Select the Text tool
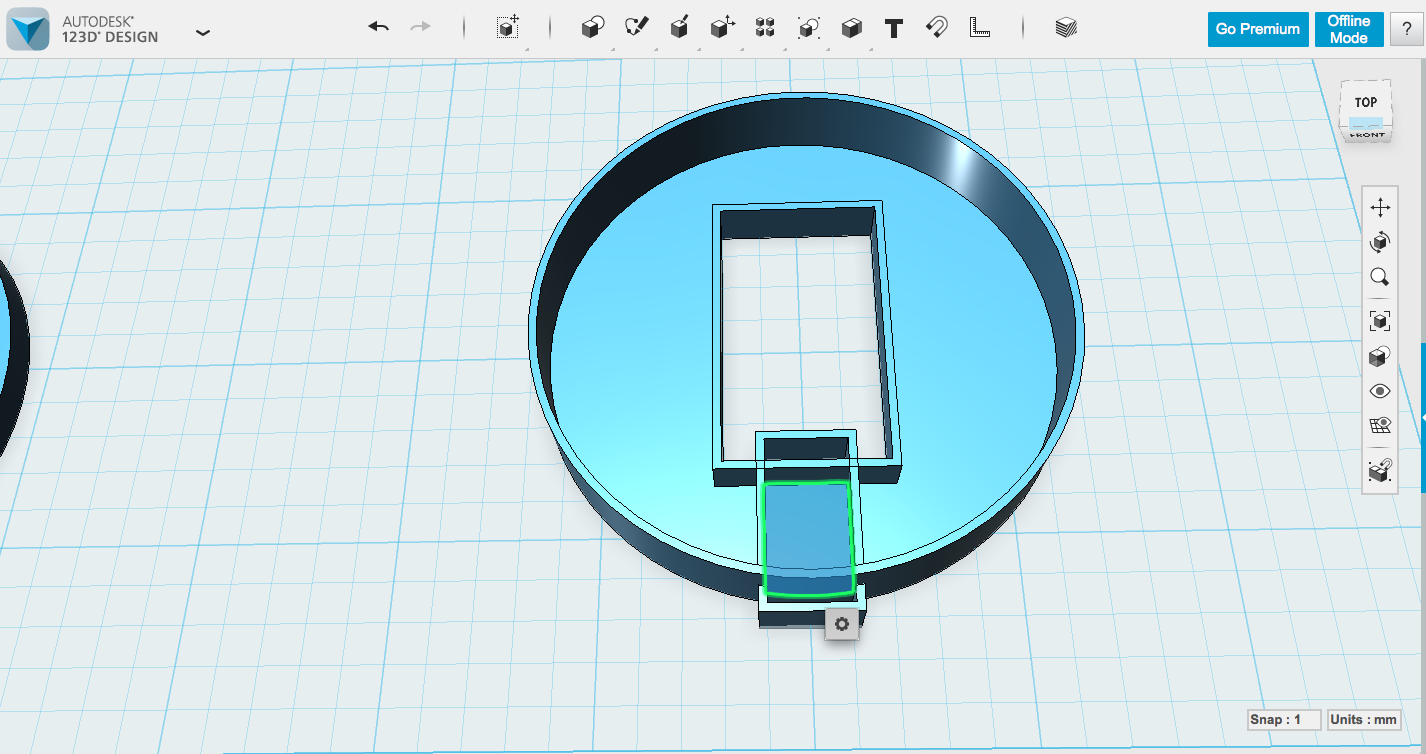The height and width of the screenshot is (754, 1426). pyautogui.click(x=893, y=28)
